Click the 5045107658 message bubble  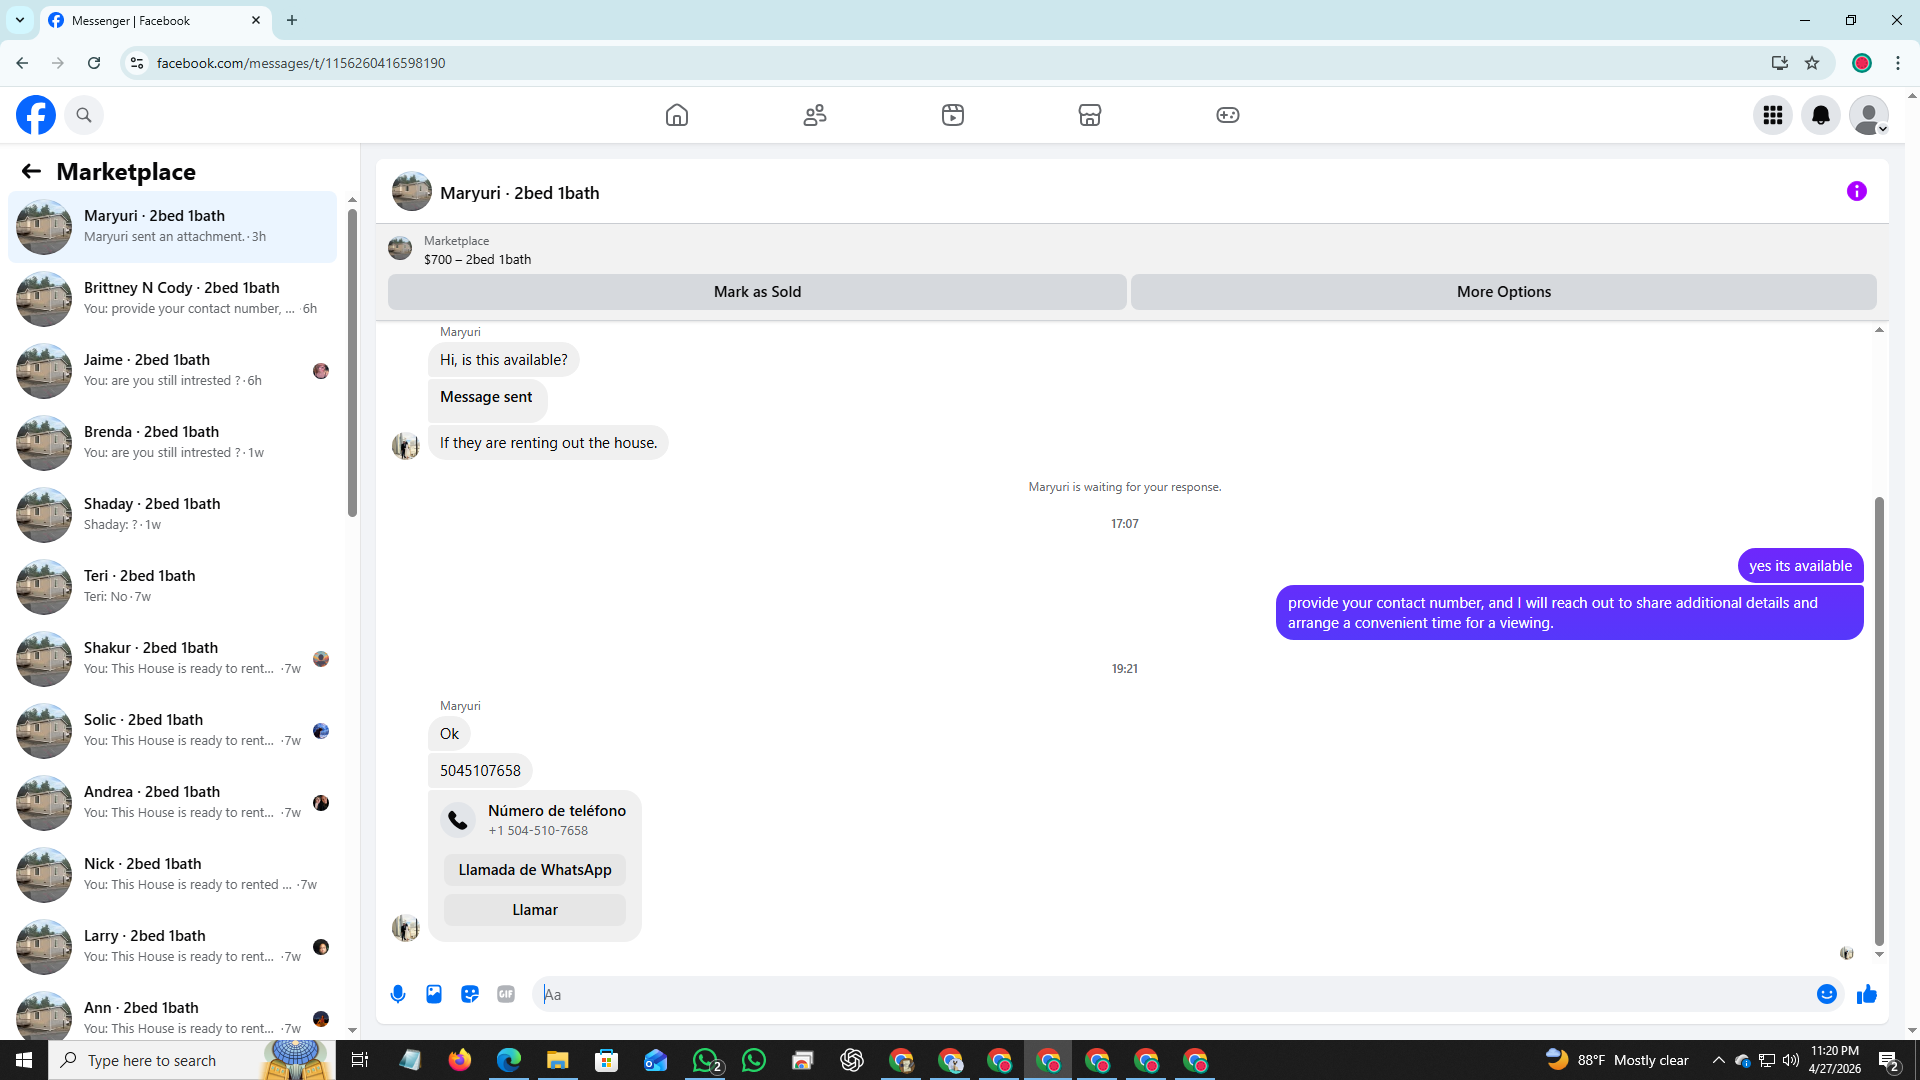coord(480,771)
